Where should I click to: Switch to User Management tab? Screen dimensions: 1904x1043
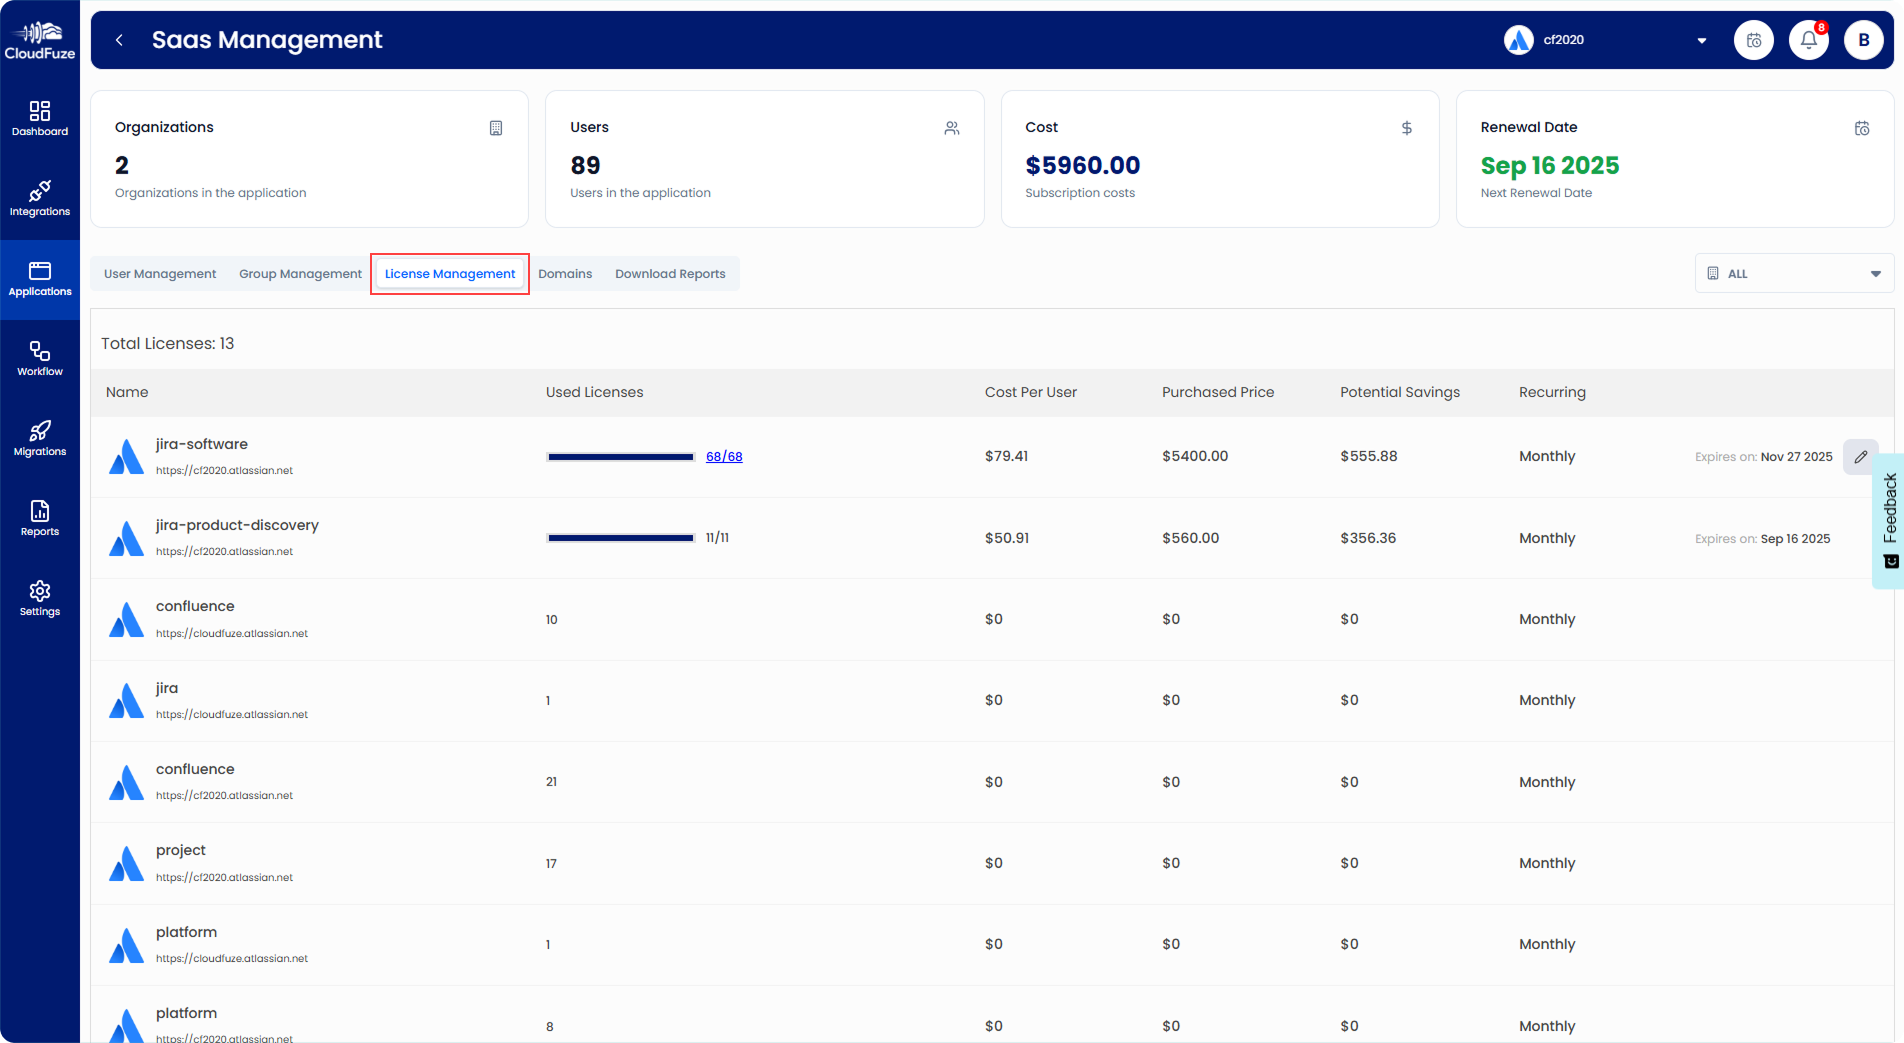(x=160, y=274)
